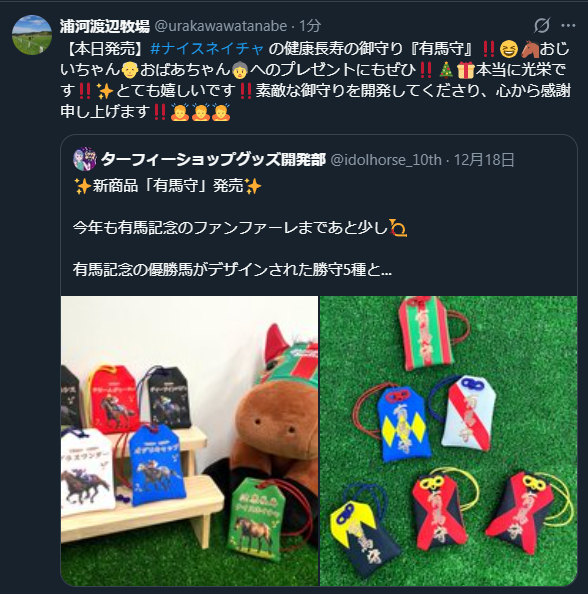588x594 pixels.
Task: View right photo of 有馬守 charms on turf
Action: (448, 441)
